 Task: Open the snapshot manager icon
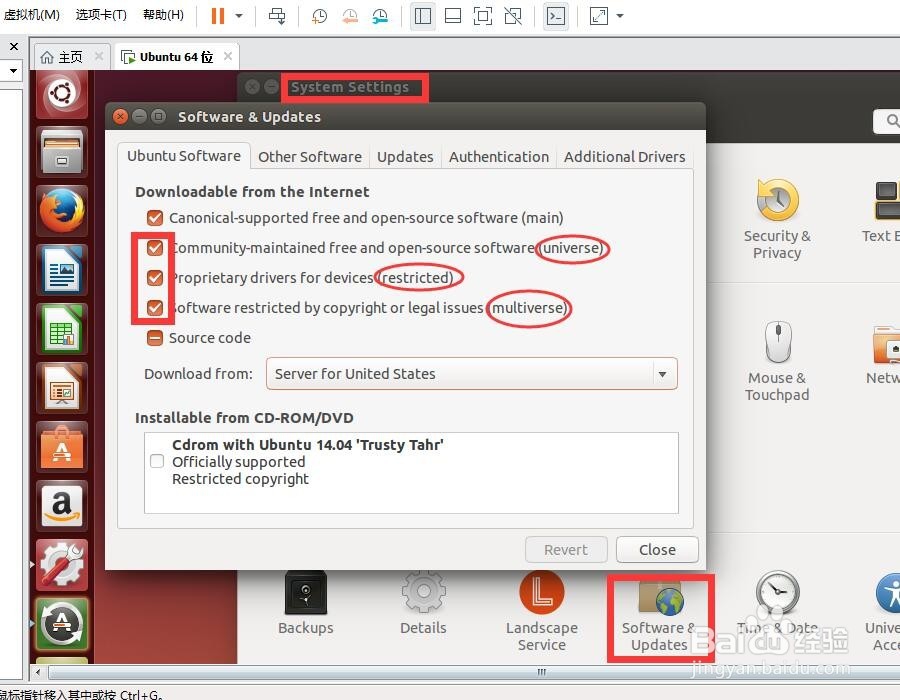[379, 15]
